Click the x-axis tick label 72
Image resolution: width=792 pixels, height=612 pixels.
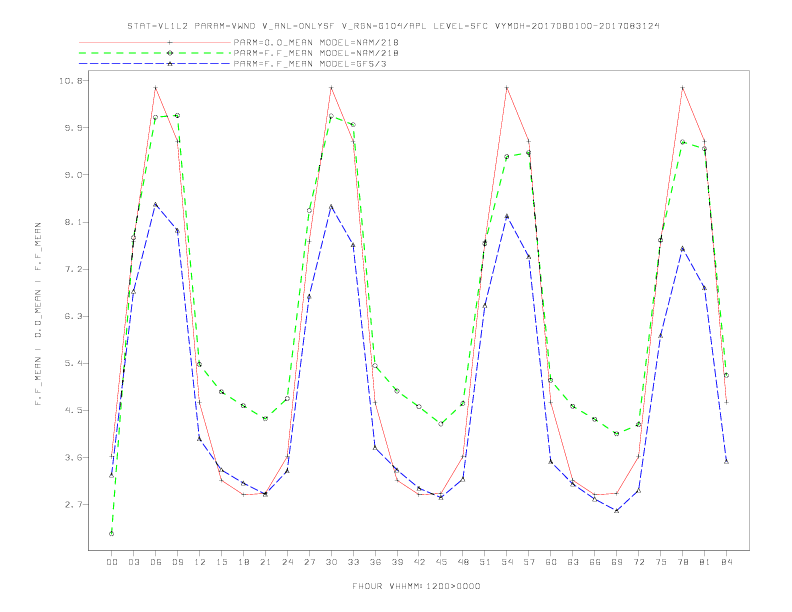(638, 562)
